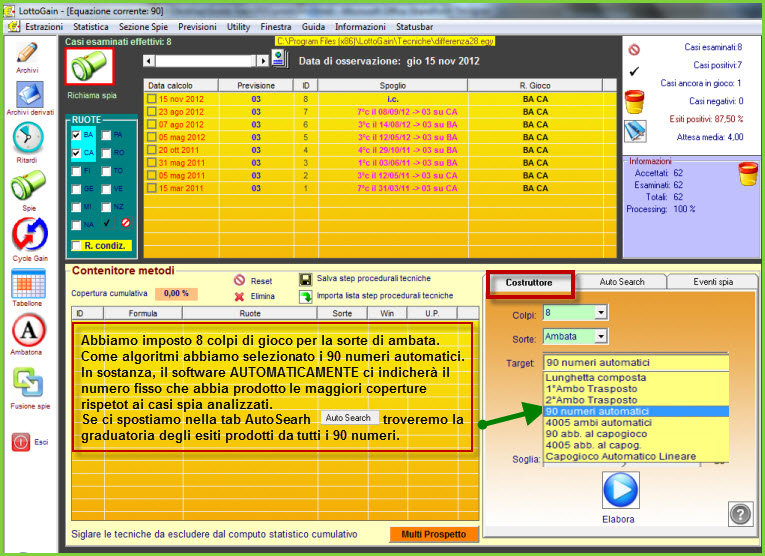This screenshot has height=556, width=765.
Task: Open the Archivi pencil icon
Action: pos(27,53)
